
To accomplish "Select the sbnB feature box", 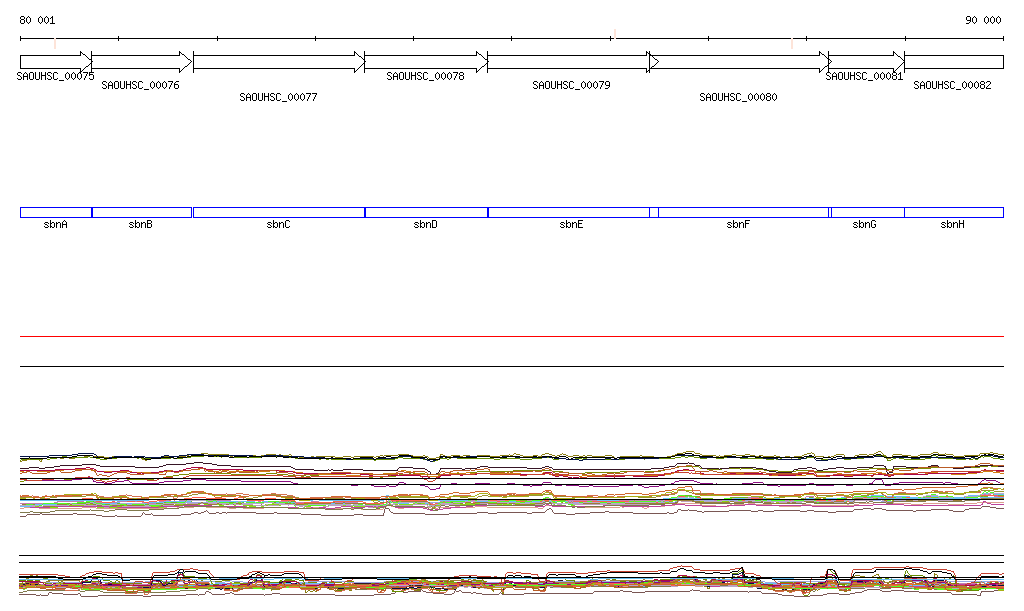I will click(x=141, y=212).
